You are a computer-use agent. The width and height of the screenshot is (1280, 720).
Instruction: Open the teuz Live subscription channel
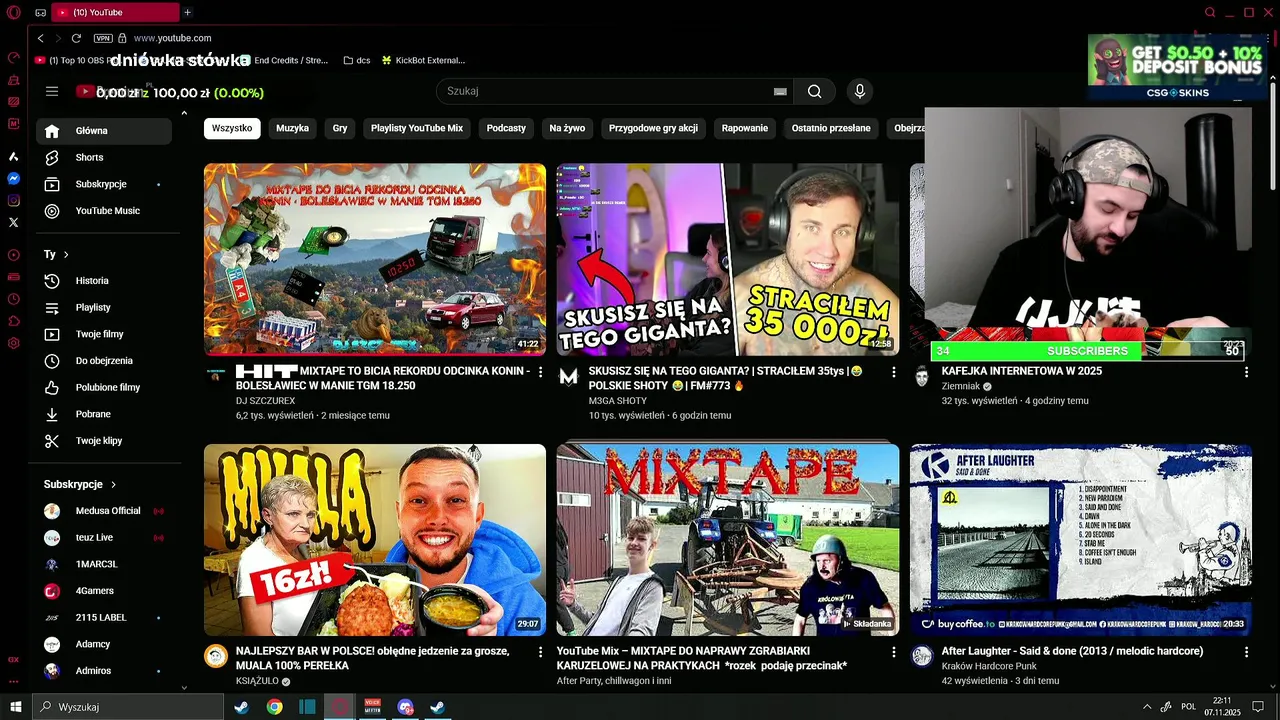click(104, 537)
